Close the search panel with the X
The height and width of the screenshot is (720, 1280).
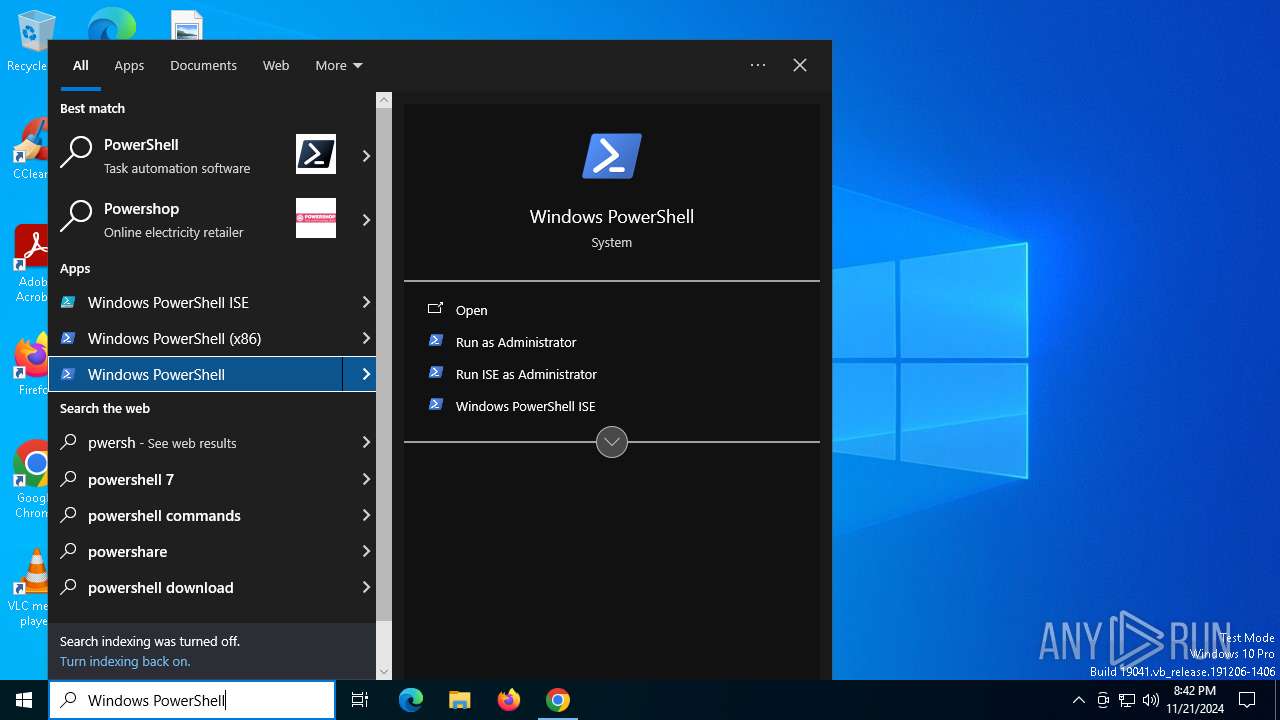click(x=800, y=65)
